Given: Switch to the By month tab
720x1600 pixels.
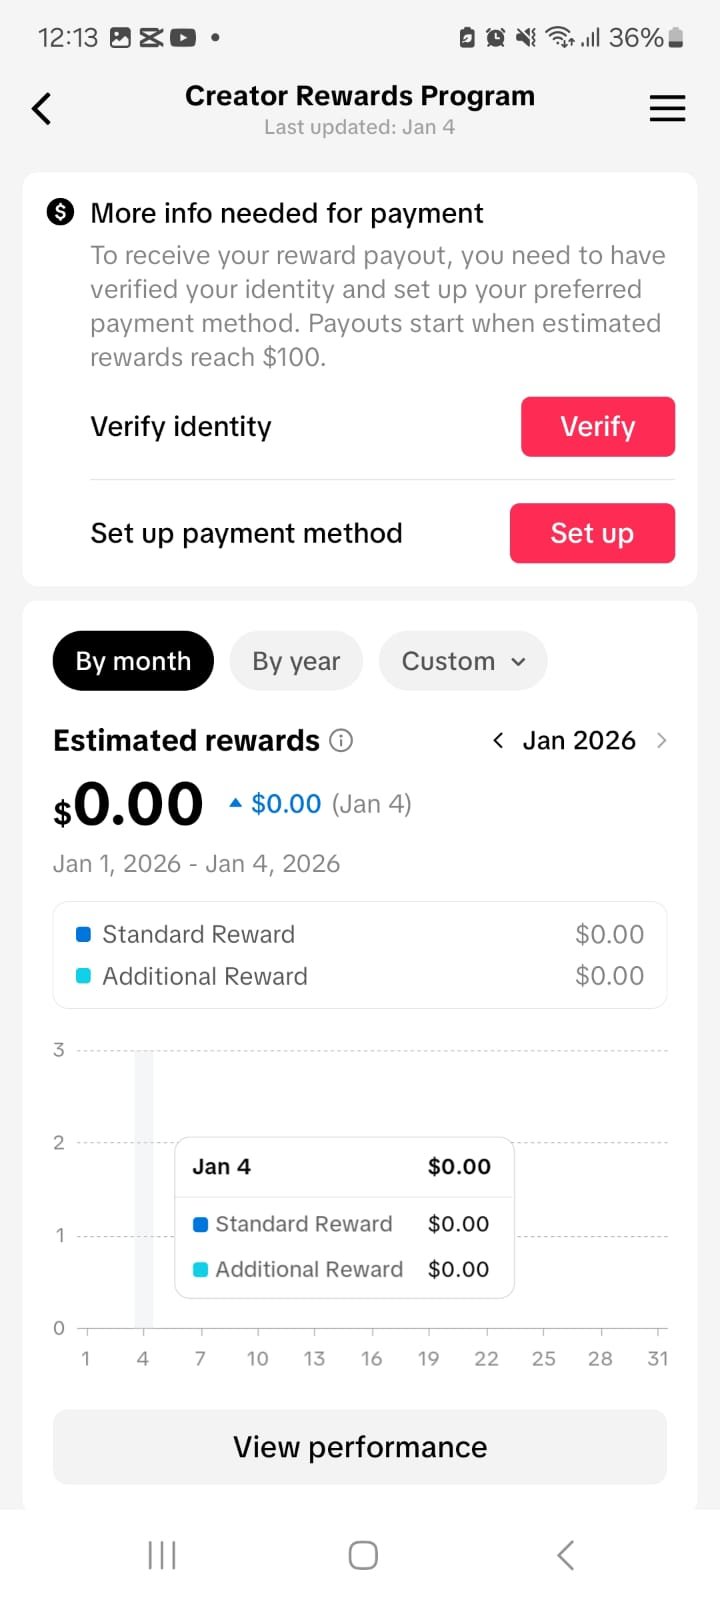Looking at the screenshot, I should (x=133, y=661).
